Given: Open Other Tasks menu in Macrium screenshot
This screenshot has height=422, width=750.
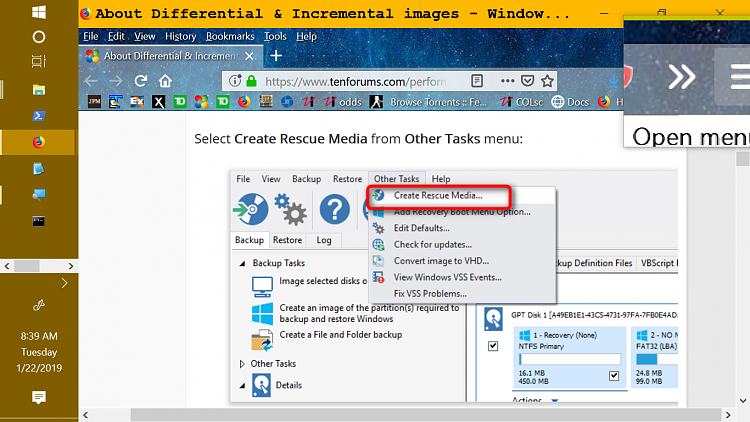Looking at the screenshot, I should (x=397, y=179).
